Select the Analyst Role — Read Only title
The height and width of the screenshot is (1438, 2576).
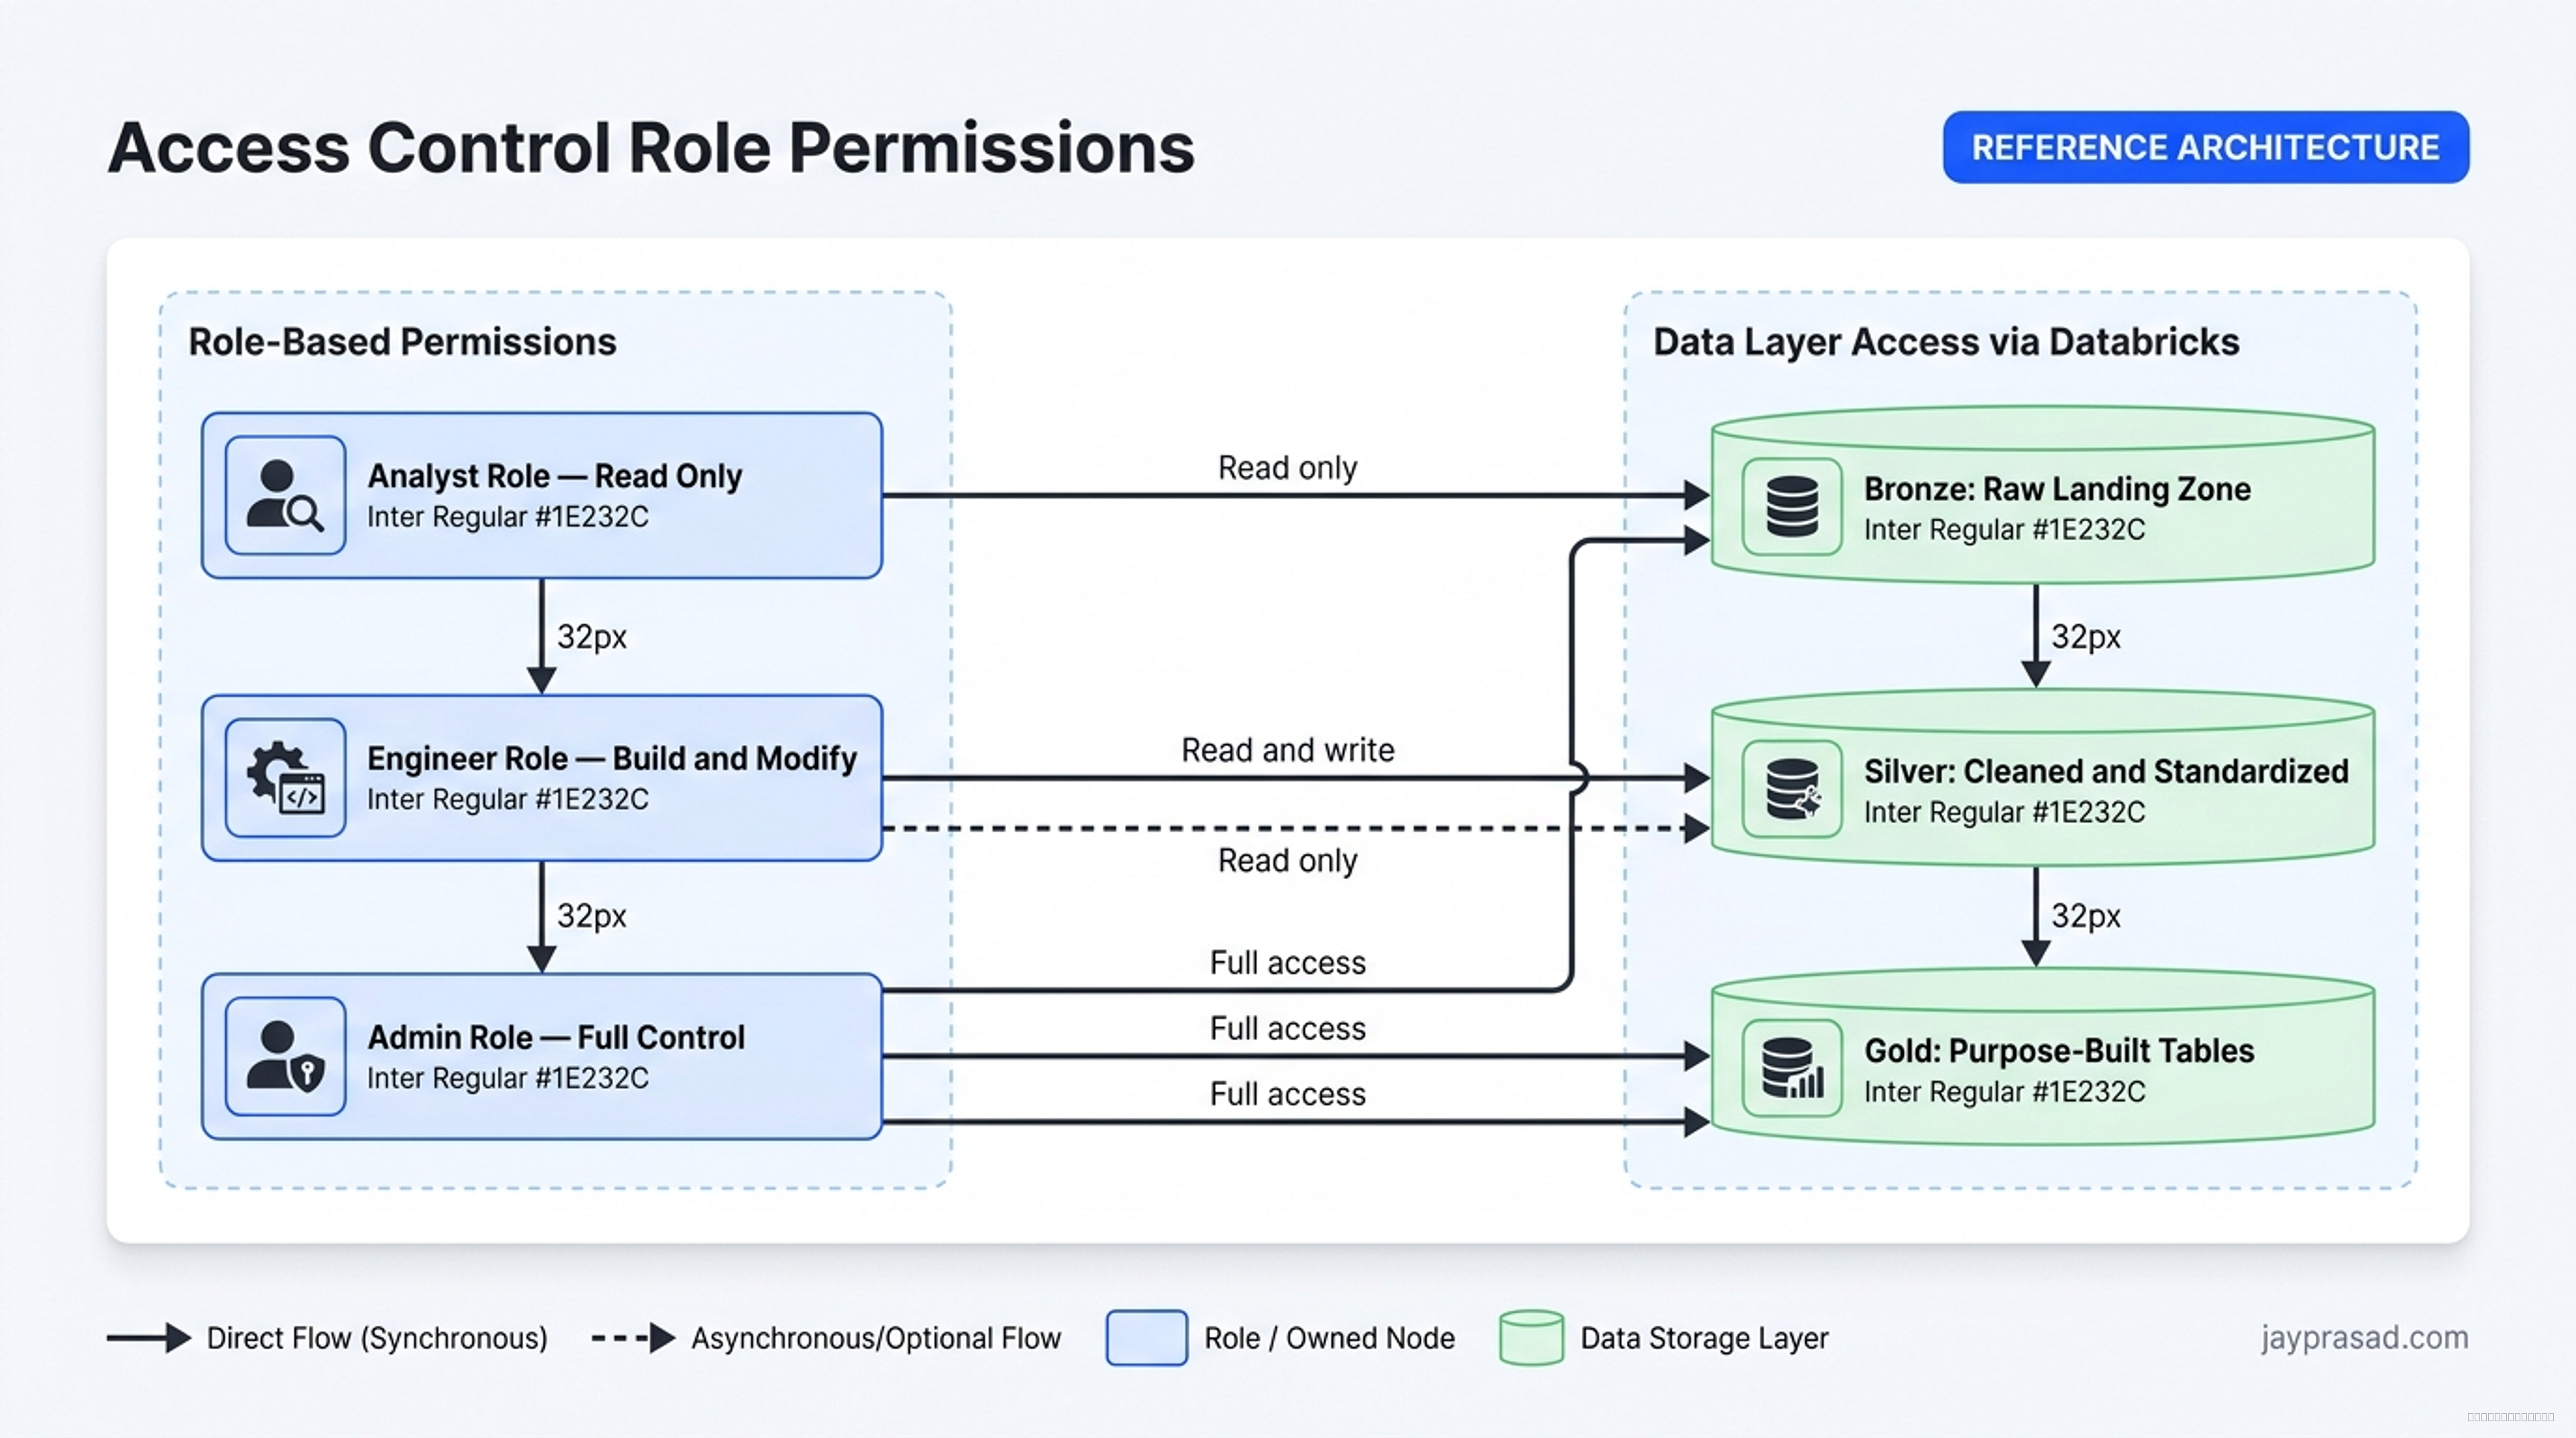point(555,476)
